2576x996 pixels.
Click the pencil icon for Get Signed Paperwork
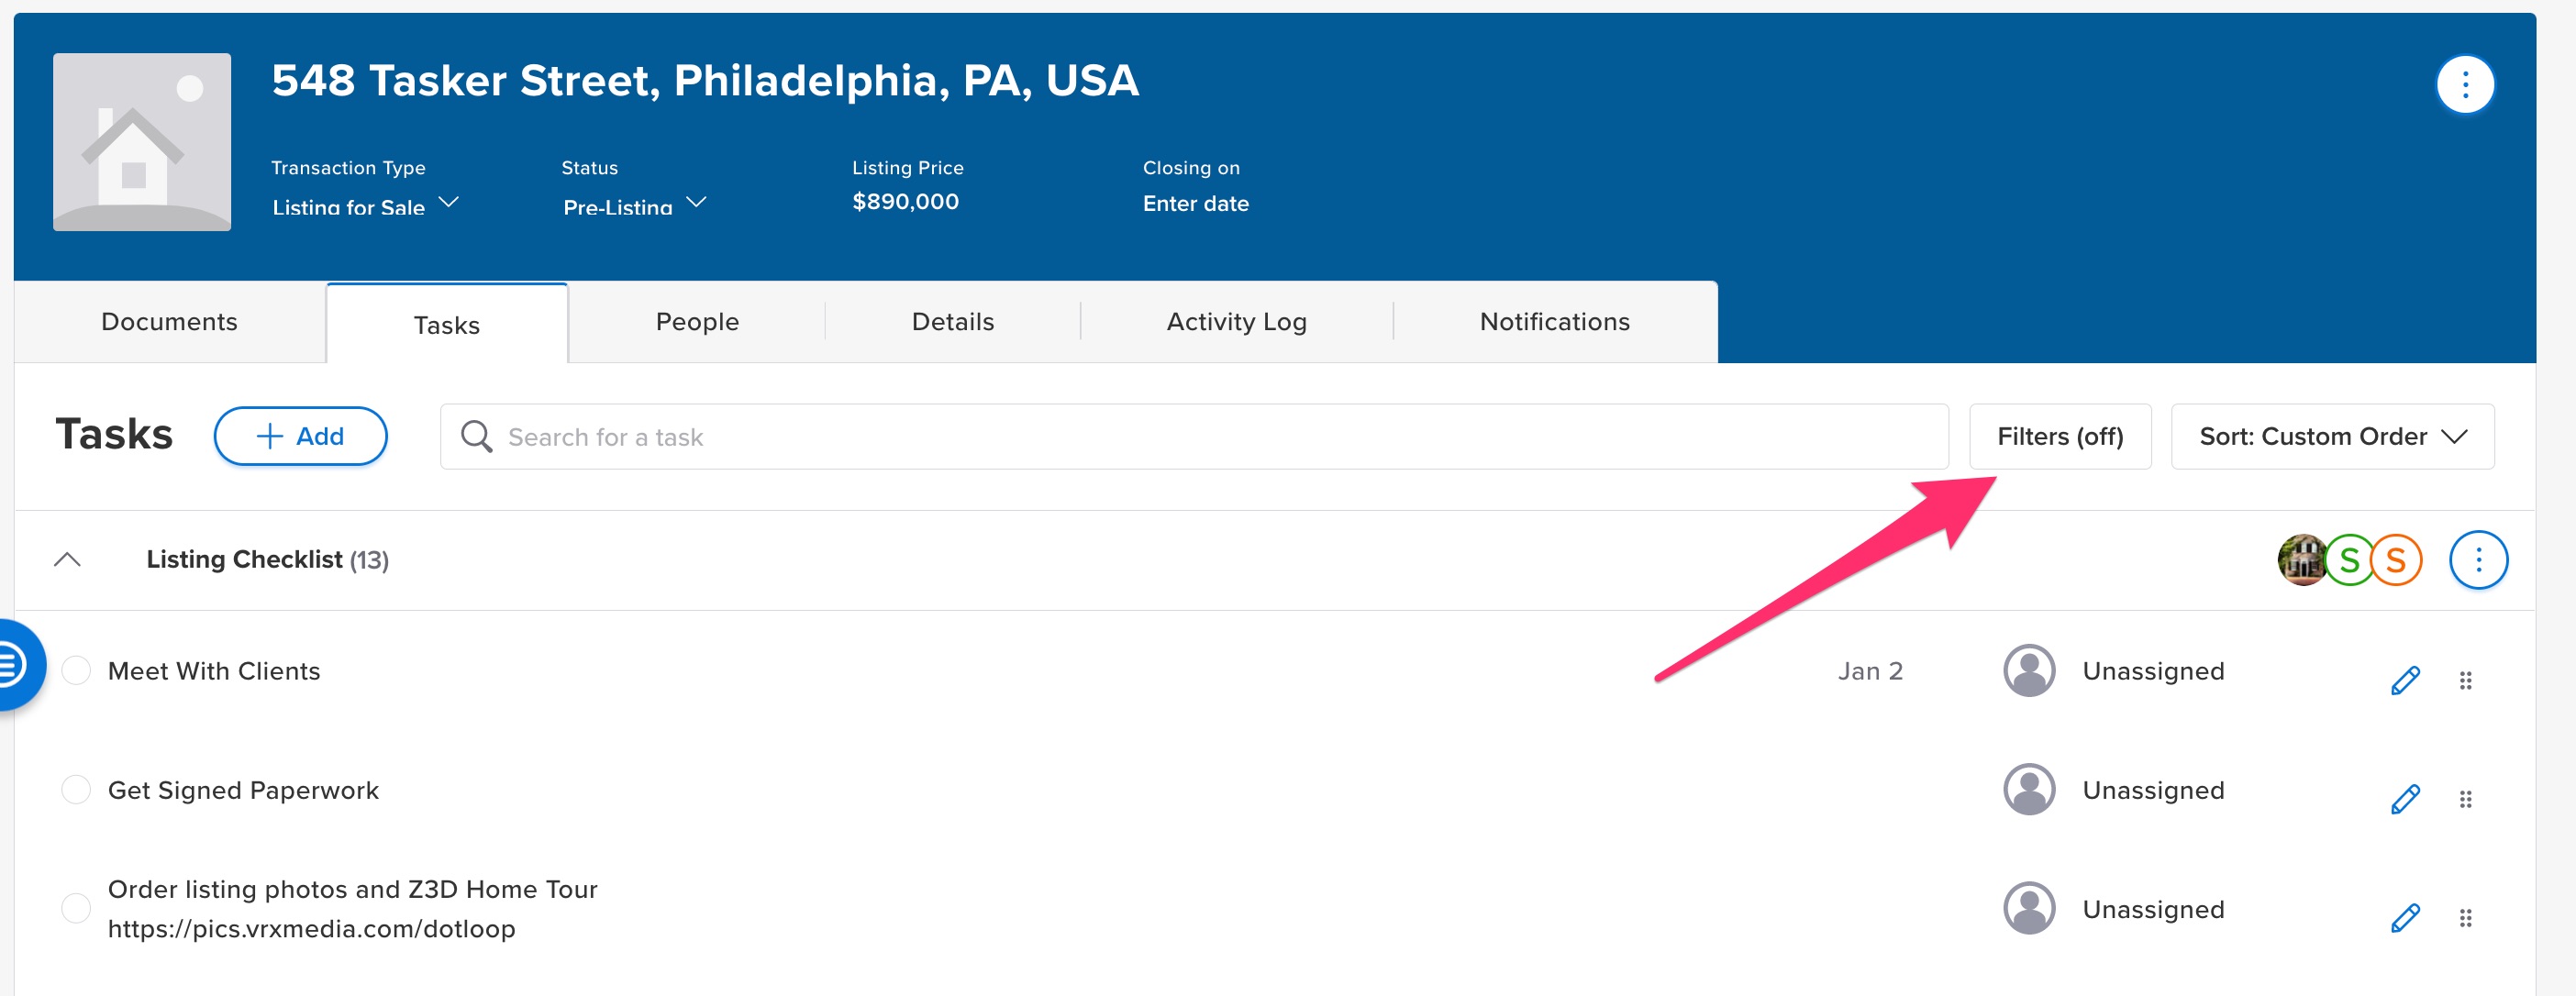tap(2405, 799)
